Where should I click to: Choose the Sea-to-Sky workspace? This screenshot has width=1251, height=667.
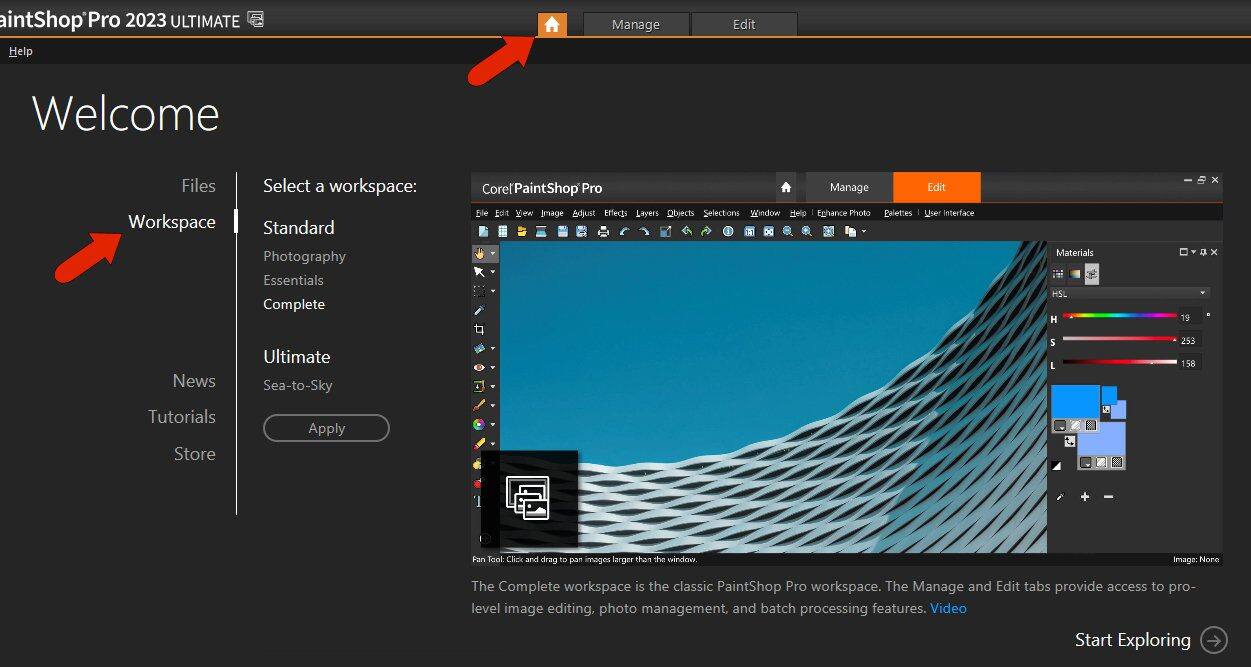coord(298,385)
